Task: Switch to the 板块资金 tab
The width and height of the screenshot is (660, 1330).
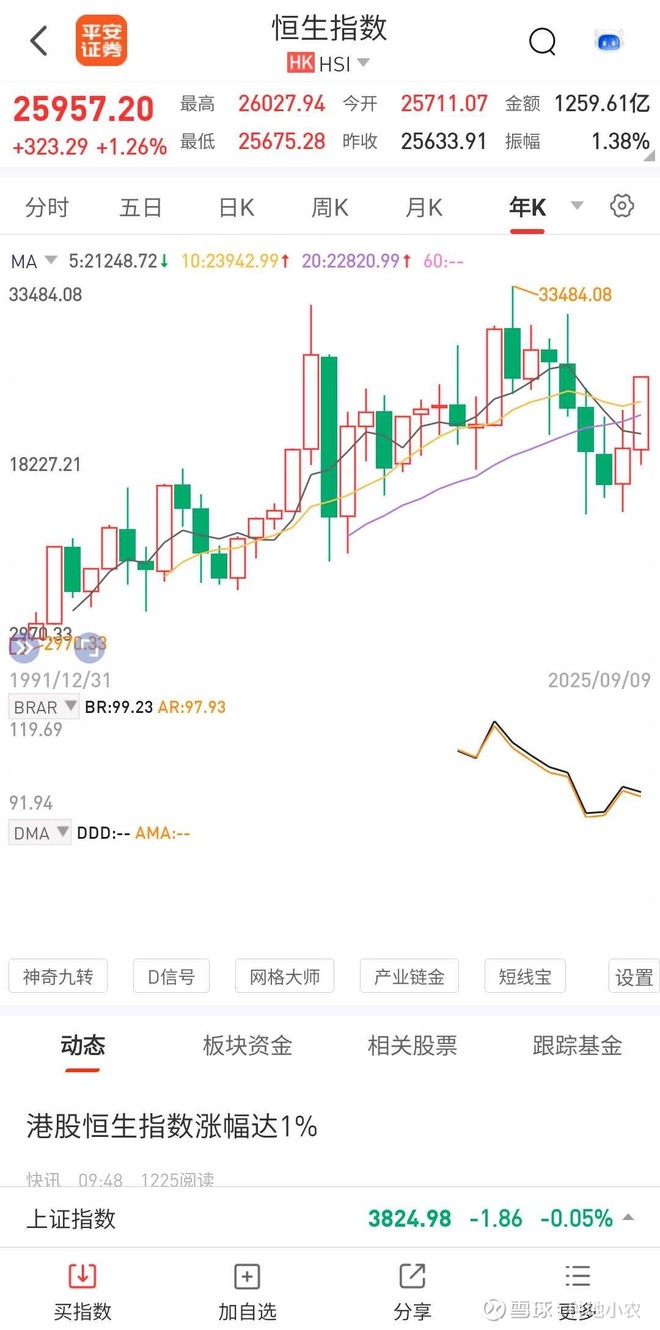Action: click(247, 1046)
